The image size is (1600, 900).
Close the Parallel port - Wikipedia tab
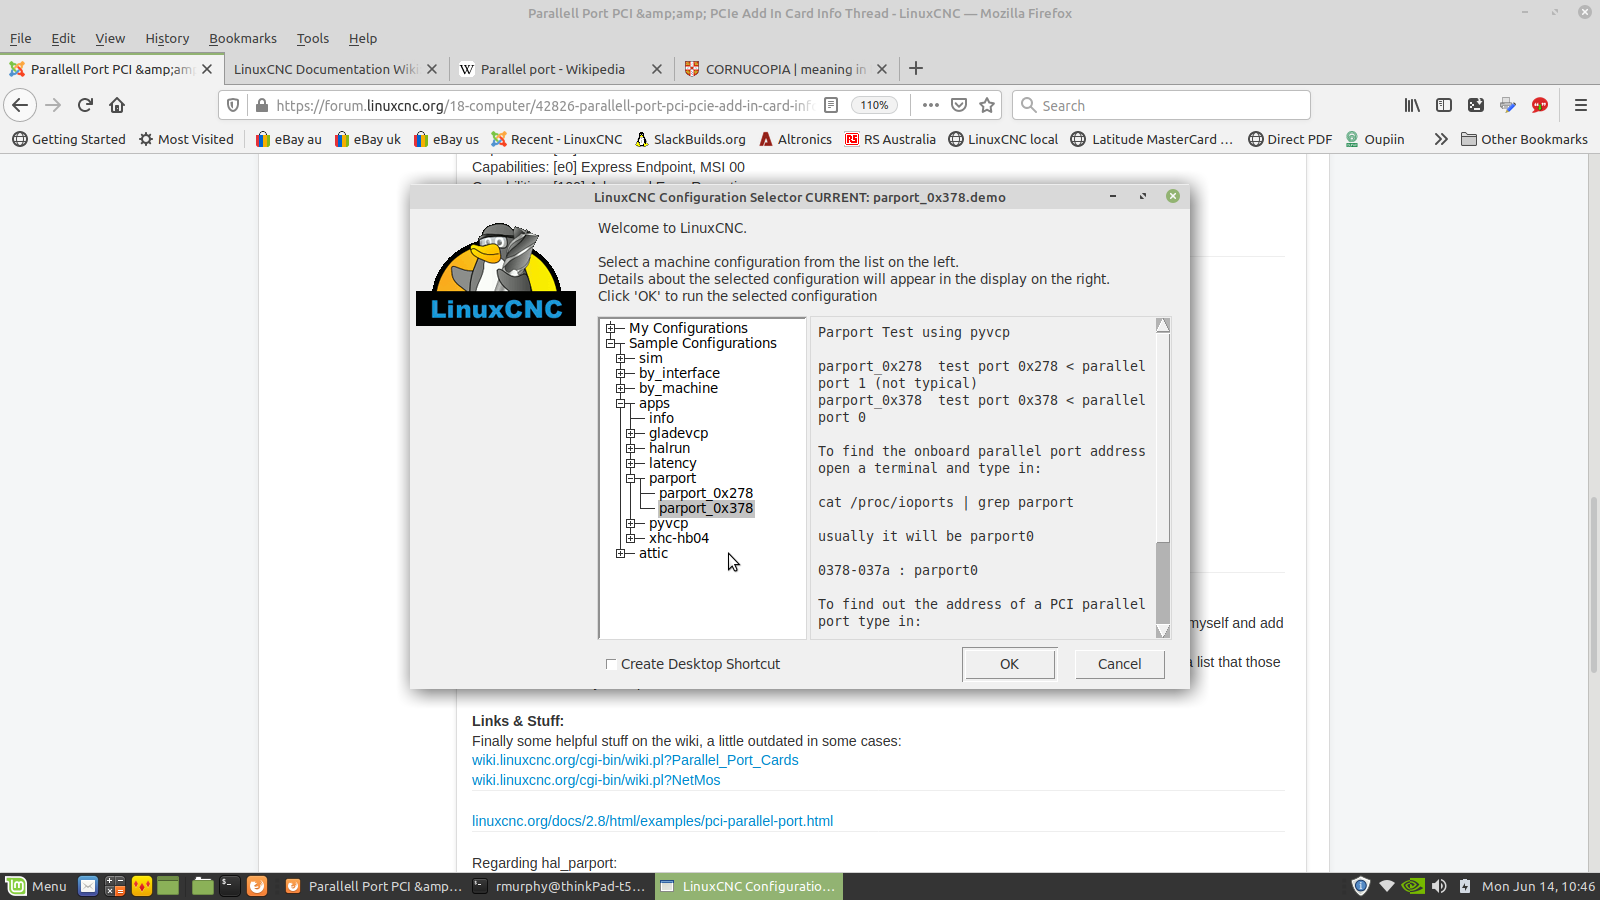(x=656, y=69)
